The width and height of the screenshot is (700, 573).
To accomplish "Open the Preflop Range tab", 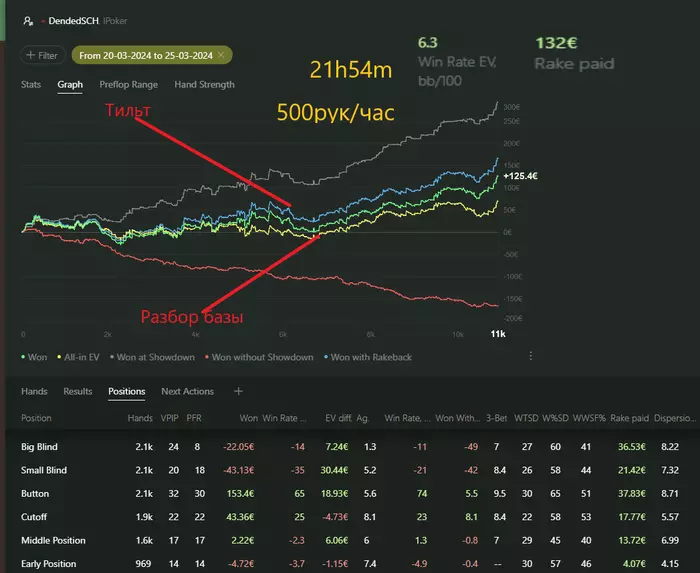I will tap(129, 84).
